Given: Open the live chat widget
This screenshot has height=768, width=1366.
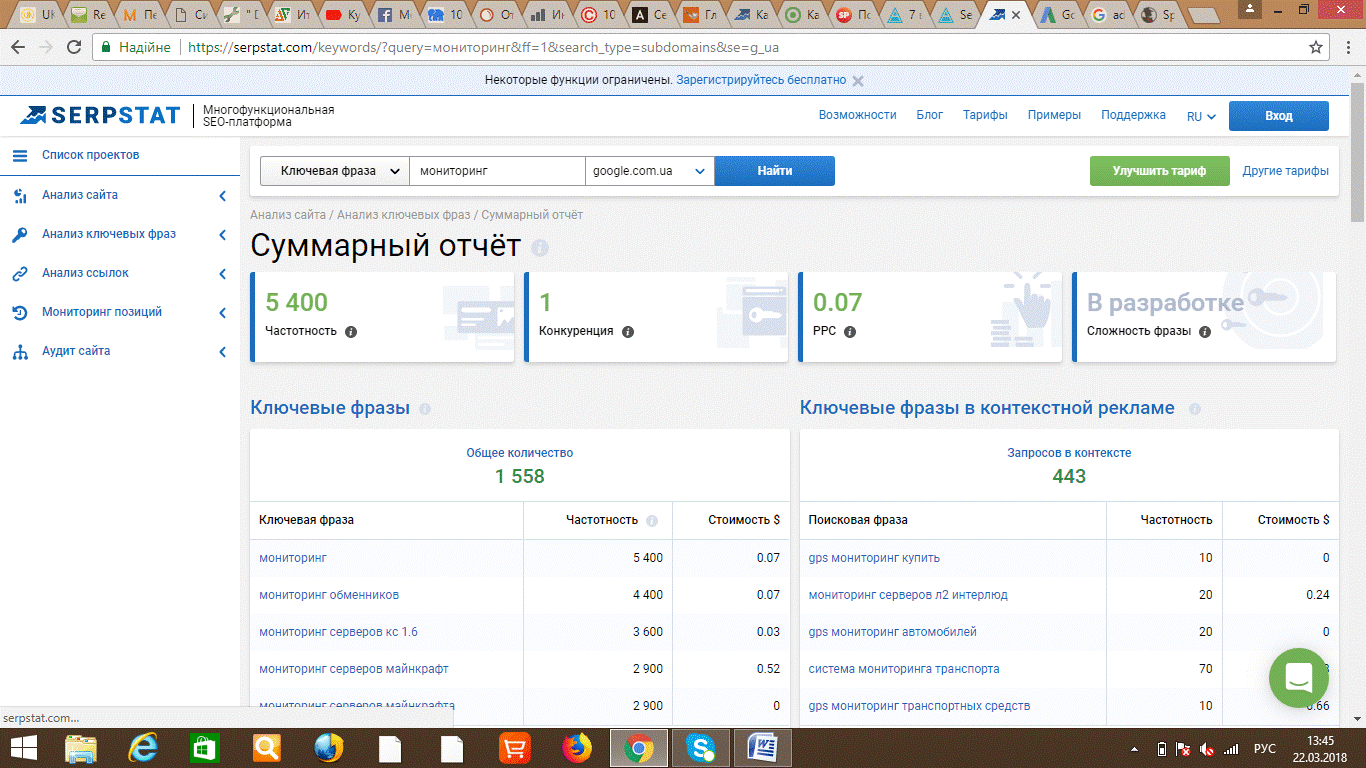Looking at the screenshot, I should pyautogui.click(x=1298, y=678).
